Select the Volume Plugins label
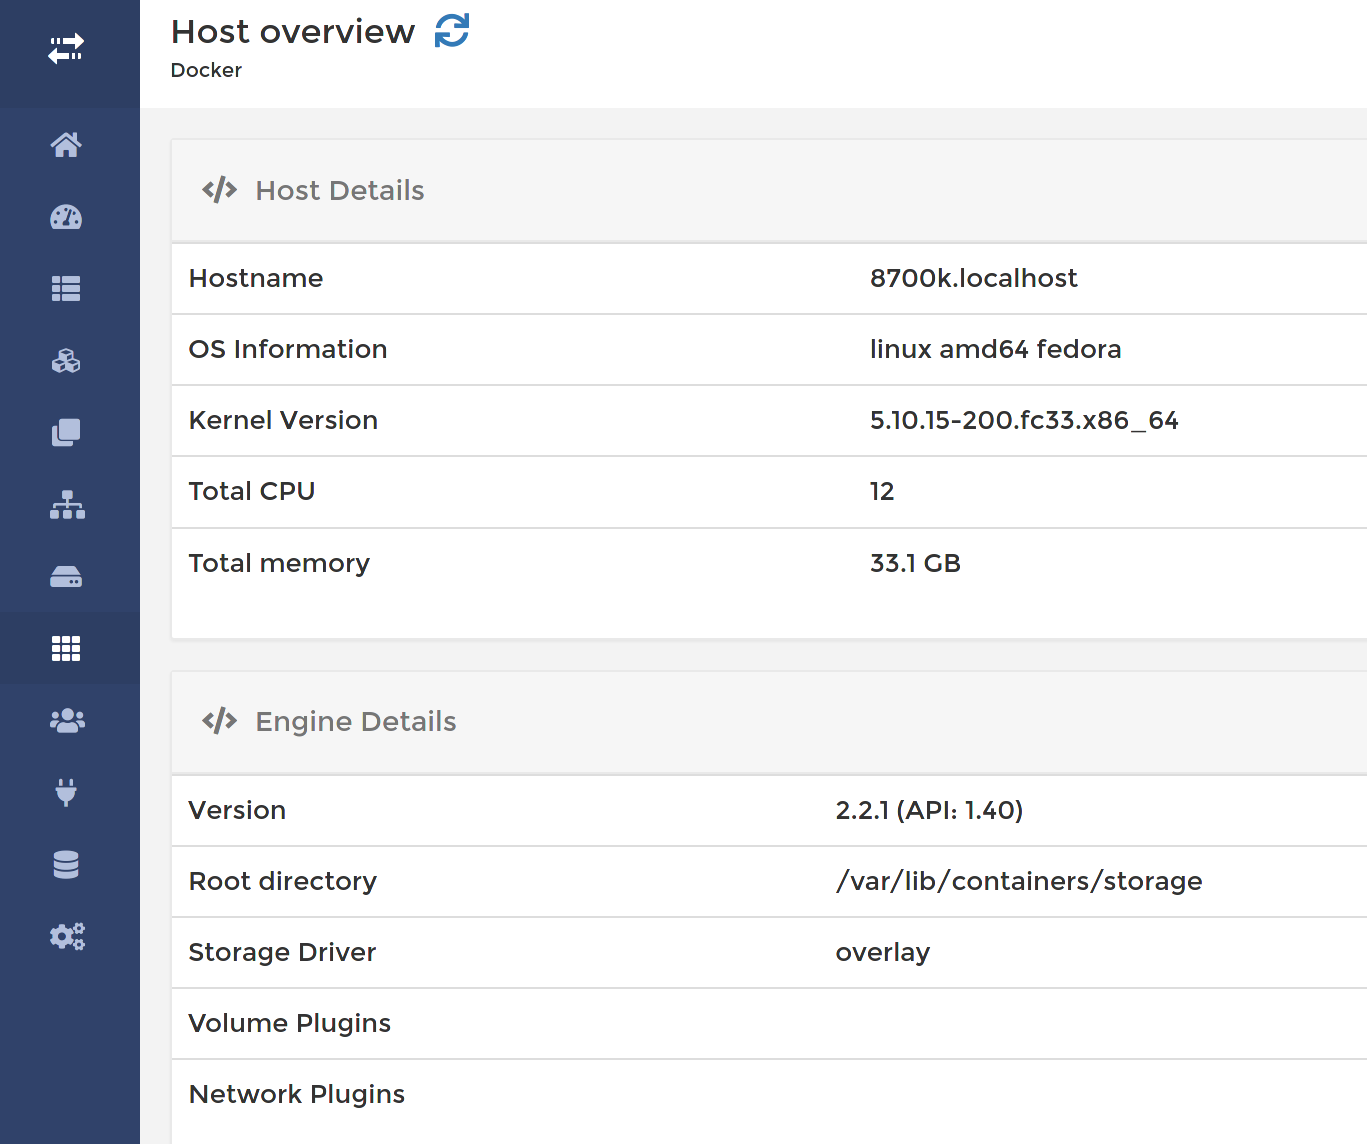The width and height of the screenshot is (1367, 1144). [290, 1023]
